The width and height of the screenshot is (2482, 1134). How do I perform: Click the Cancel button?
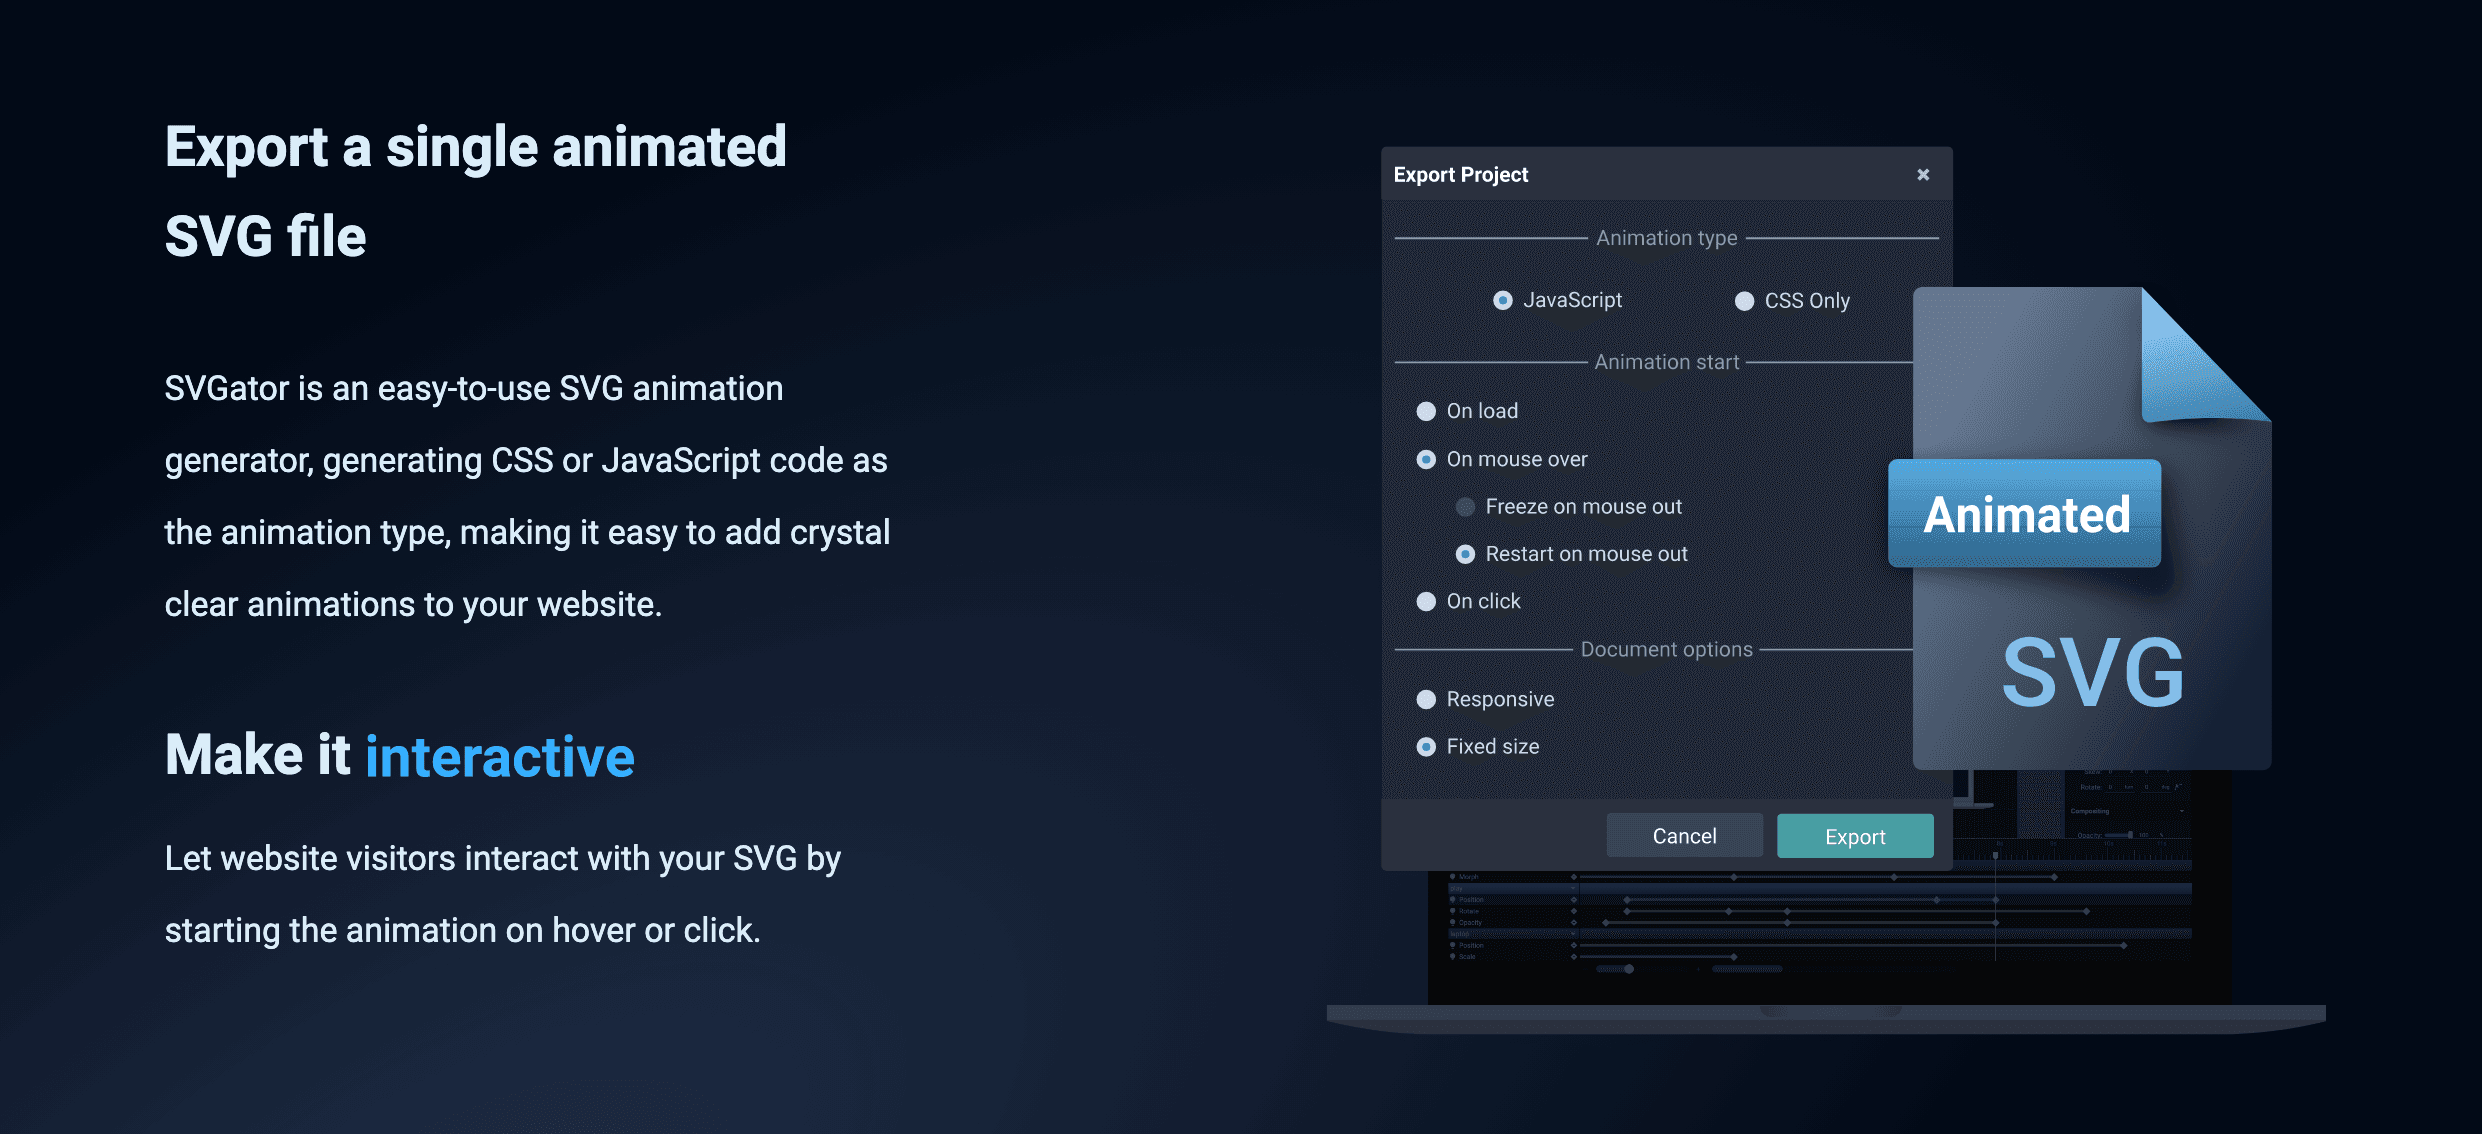tap(1684, 835)
